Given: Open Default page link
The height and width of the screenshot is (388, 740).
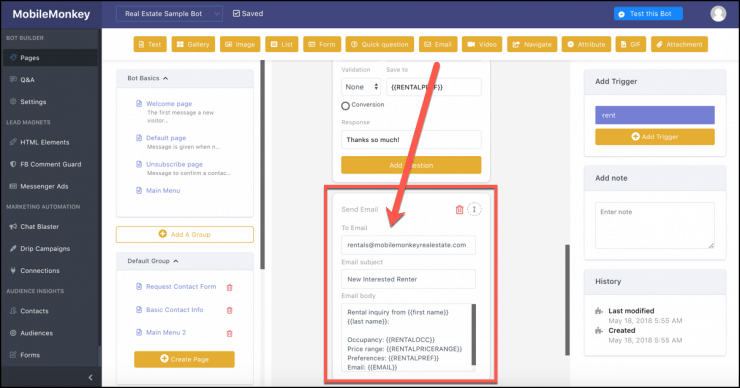Looking at the screenshot, I should tap(166, 138).
